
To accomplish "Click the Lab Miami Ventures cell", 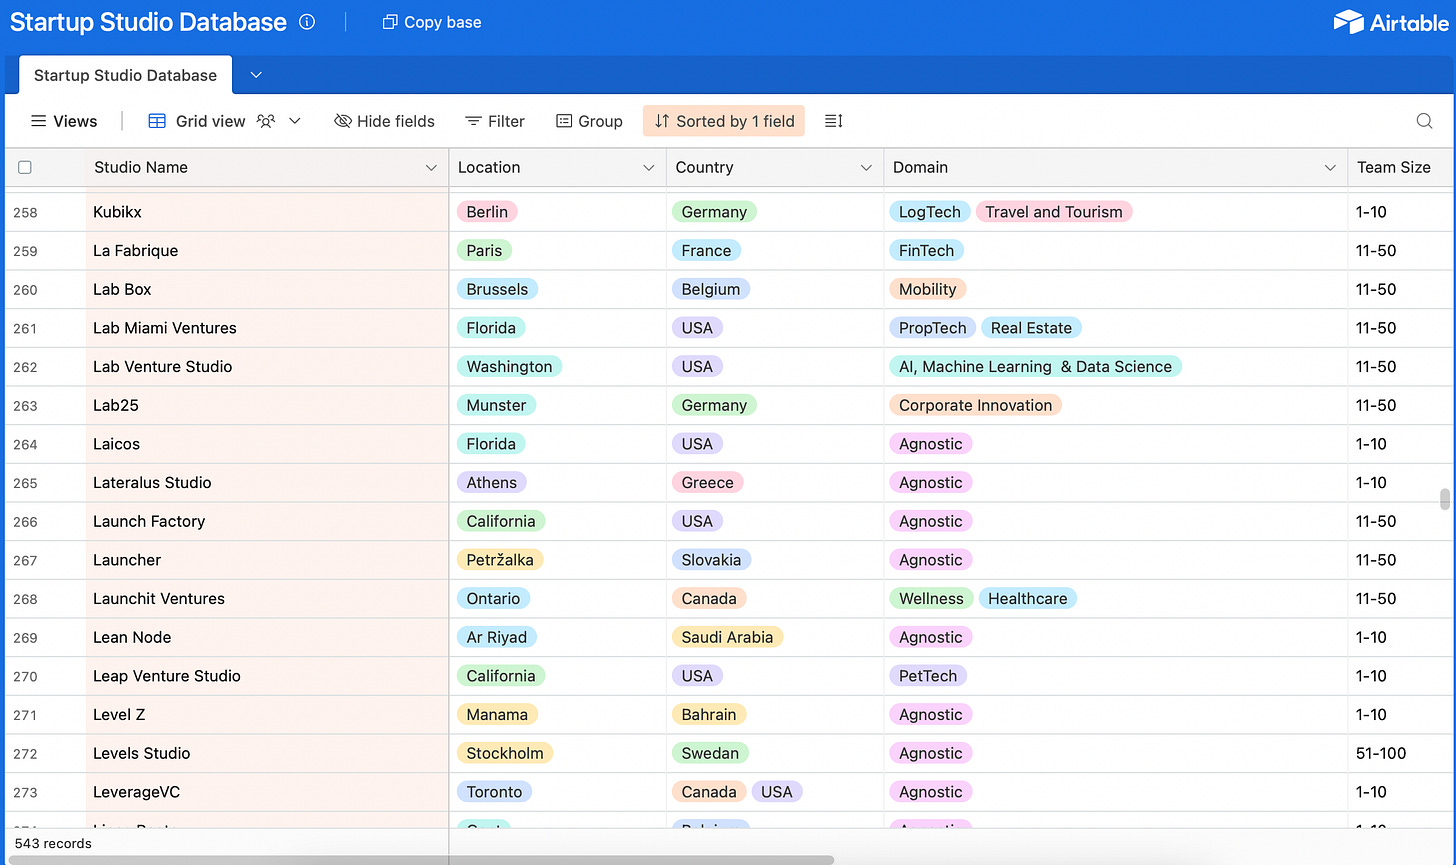I will [x=267, y=328].
